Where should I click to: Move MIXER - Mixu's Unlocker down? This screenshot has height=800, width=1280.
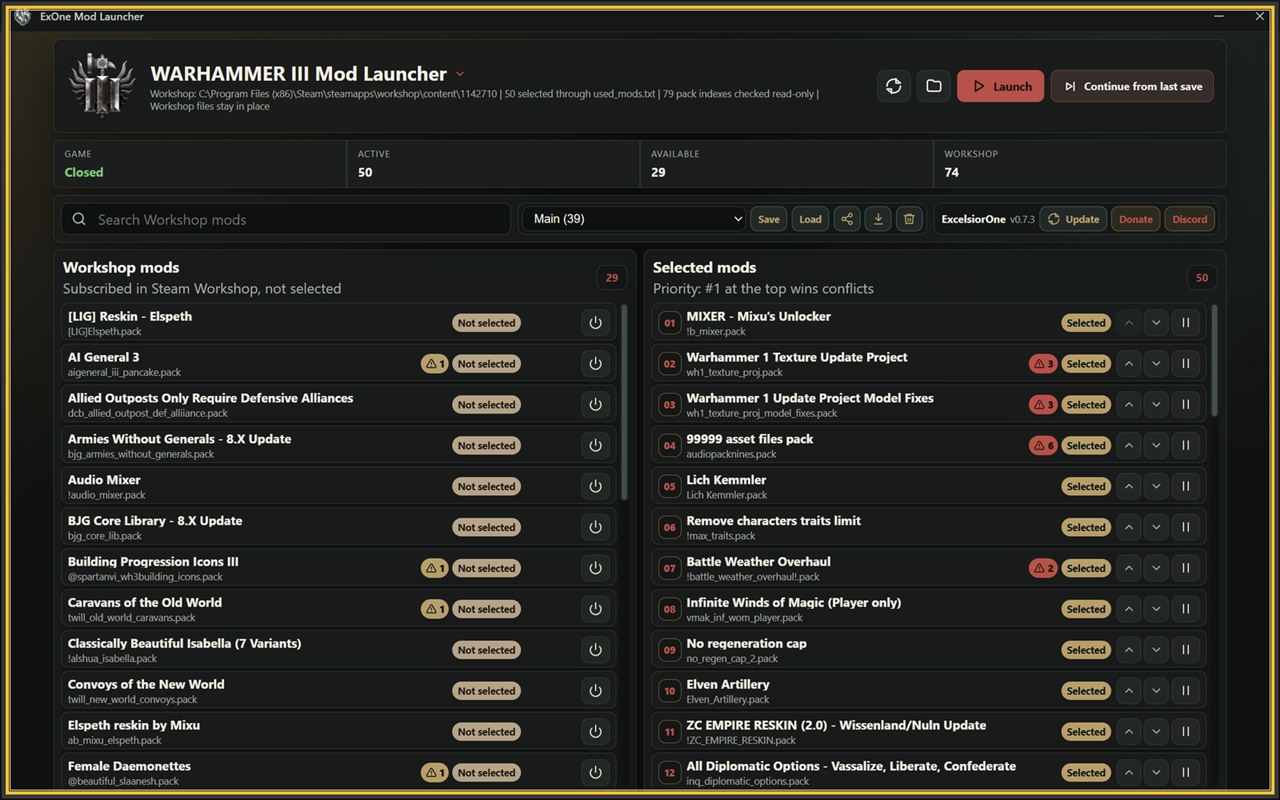pos(1157,323)
